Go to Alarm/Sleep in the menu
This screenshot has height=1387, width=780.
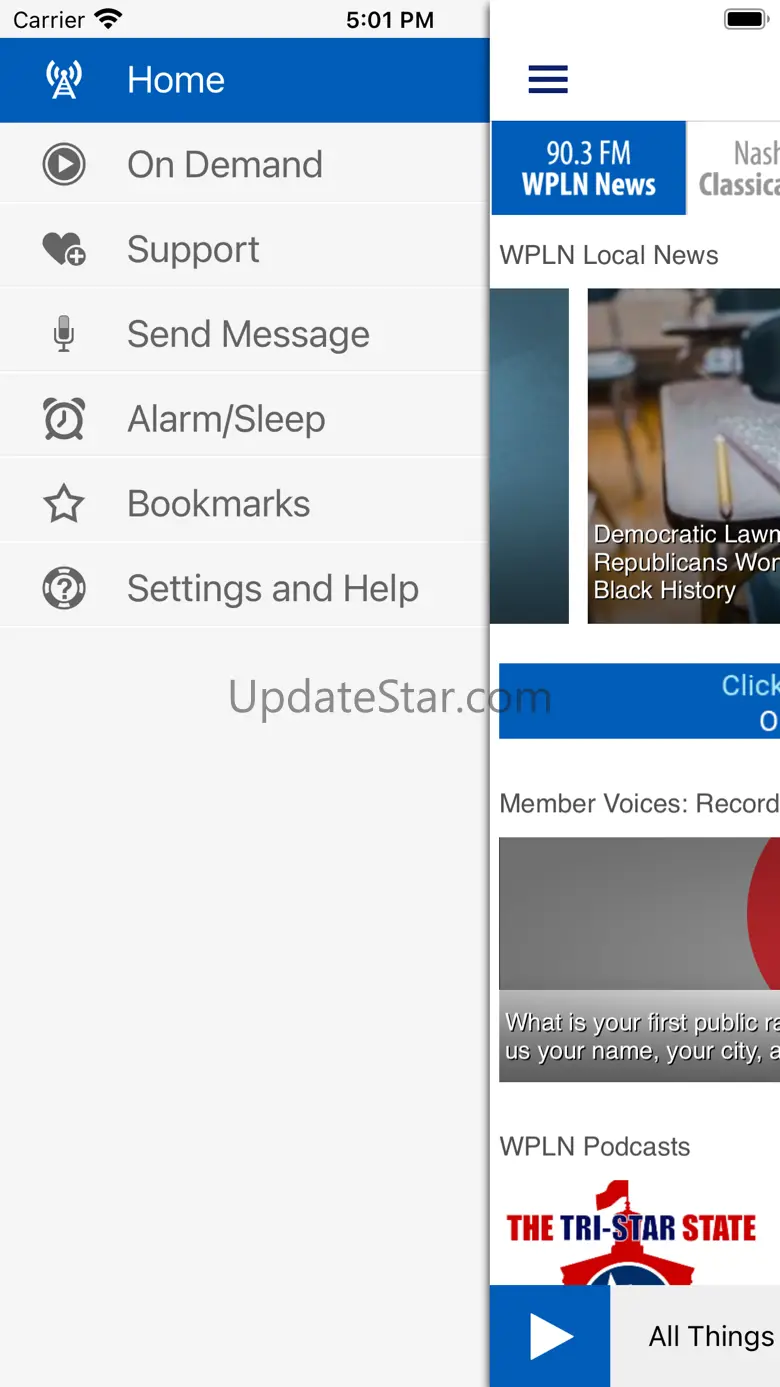245,419
